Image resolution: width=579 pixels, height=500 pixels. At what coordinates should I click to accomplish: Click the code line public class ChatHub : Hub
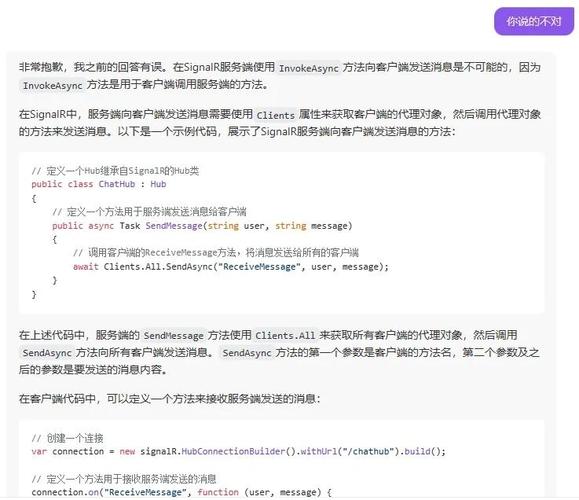pyautogui.click(x=99, y=184)
